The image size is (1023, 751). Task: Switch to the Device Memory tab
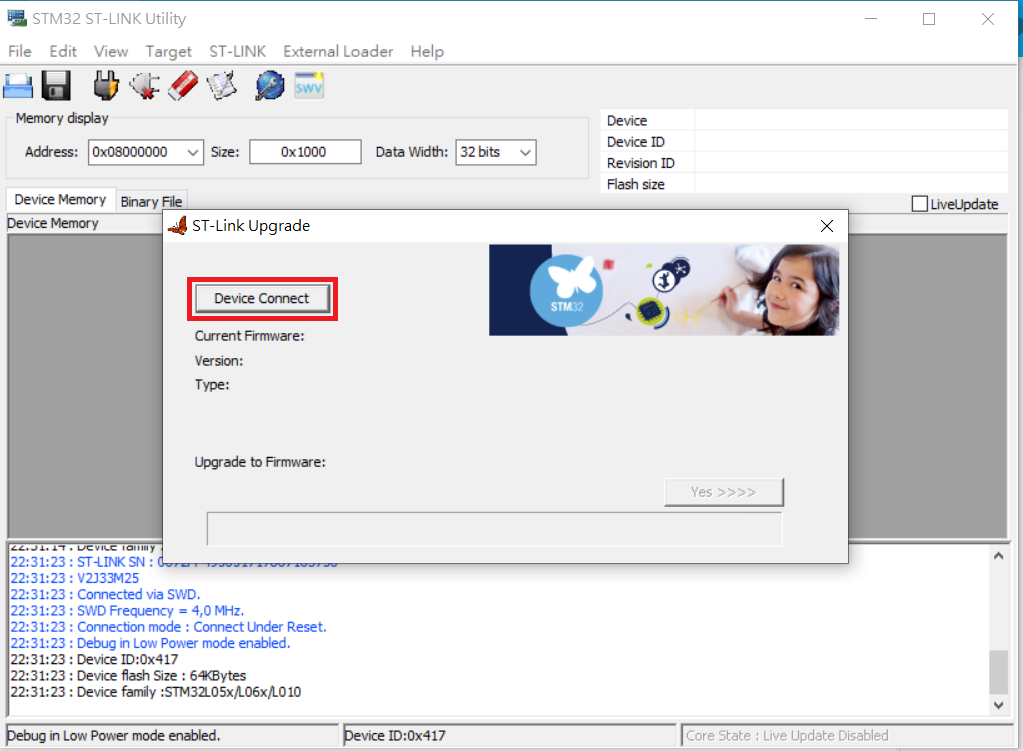(60, 200)
